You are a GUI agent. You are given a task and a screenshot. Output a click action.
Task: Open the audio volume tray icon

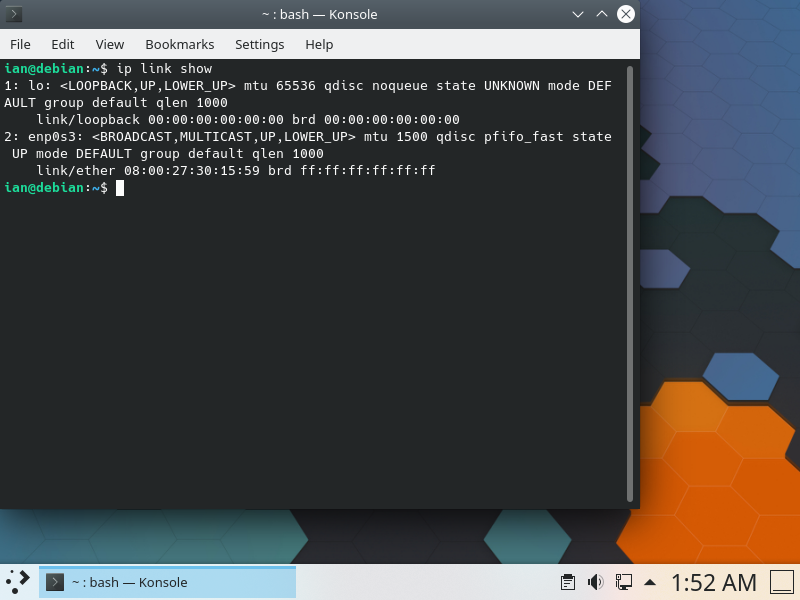(595, 582)
